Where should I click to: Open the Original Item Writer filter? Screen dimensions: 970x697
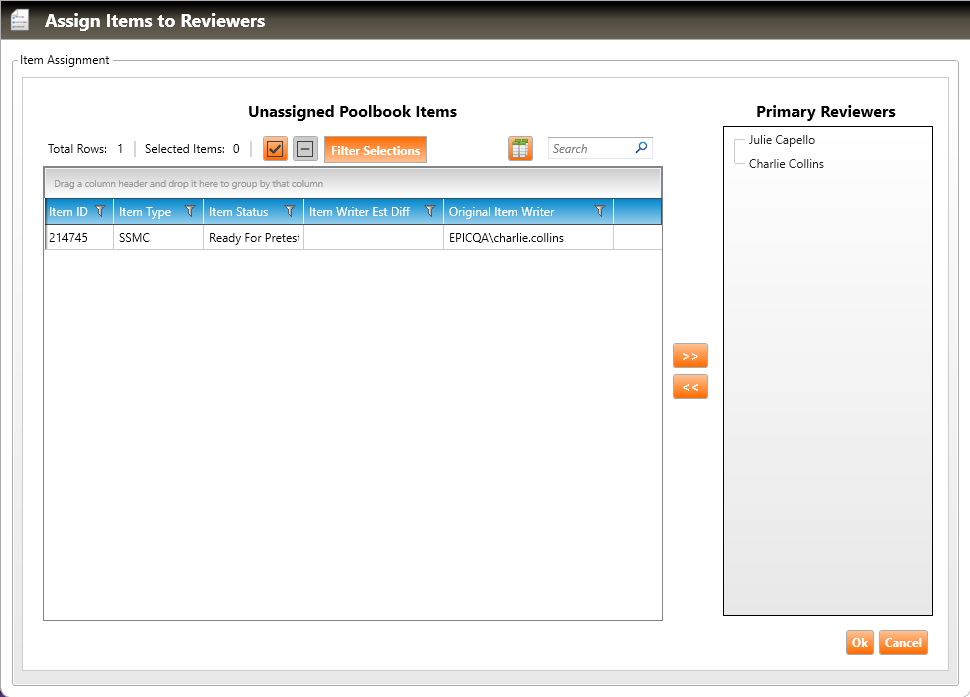coord(600,211)
